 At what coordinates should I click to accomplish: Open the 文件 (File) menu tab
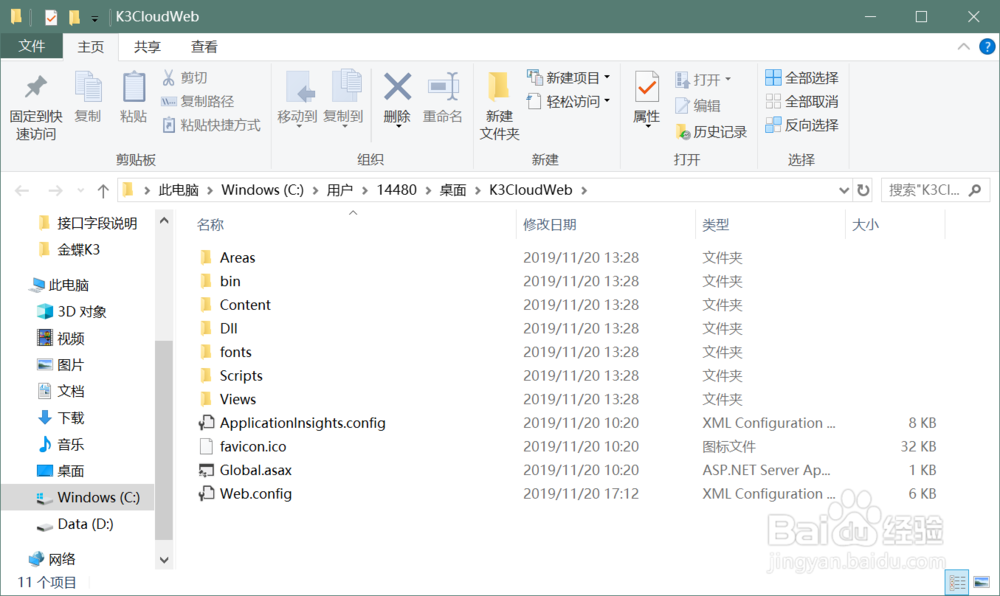pyautogui.click(x=32, y=47)
